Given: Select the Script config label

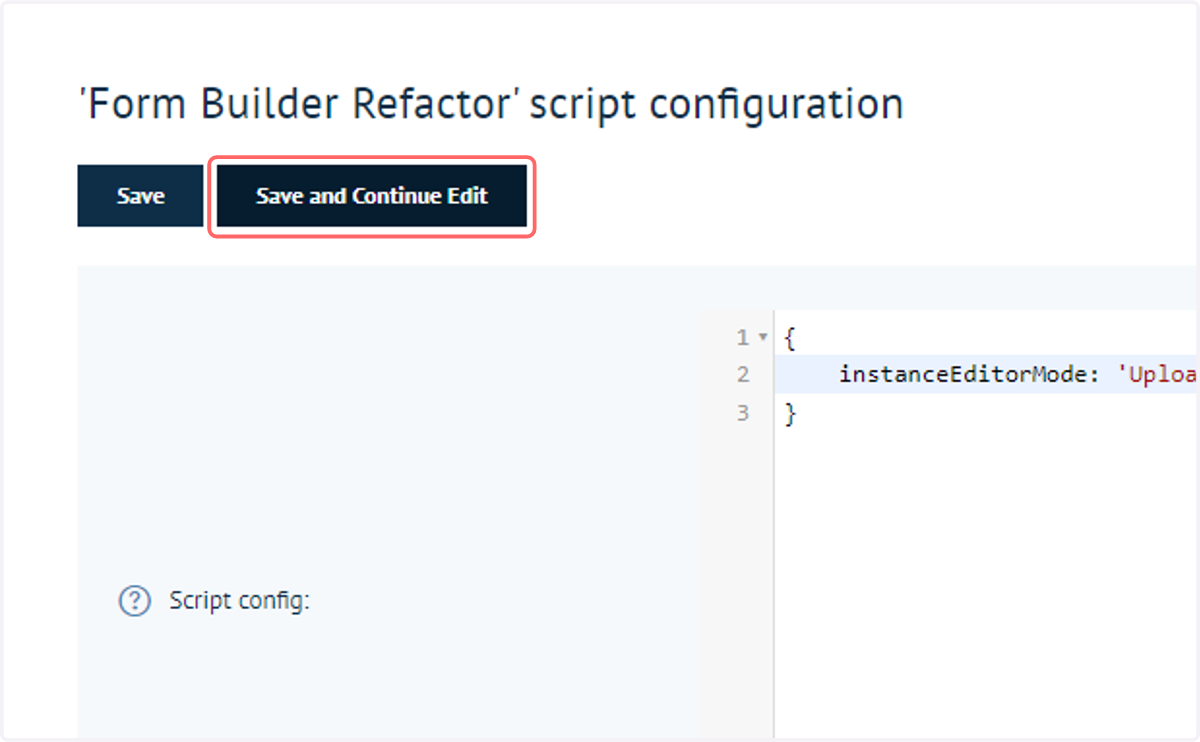Looking at the screenshot, I should click(x=240, y=601).
